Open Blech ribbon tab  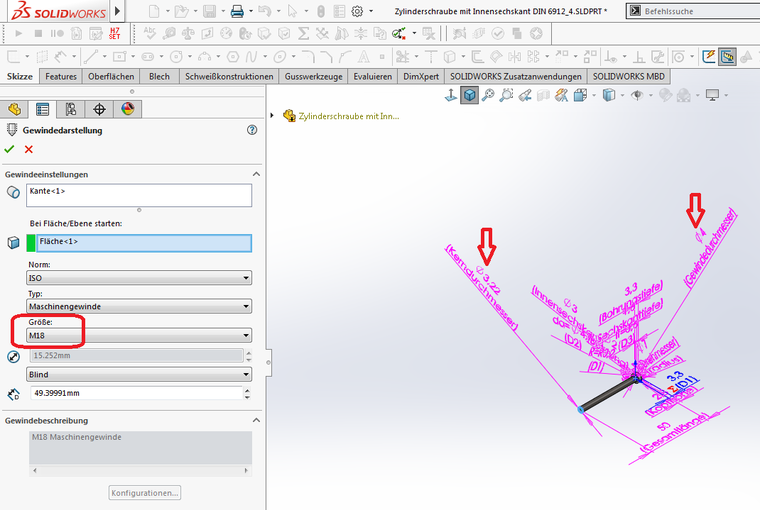pyautogui.click(x=159, y=77)
